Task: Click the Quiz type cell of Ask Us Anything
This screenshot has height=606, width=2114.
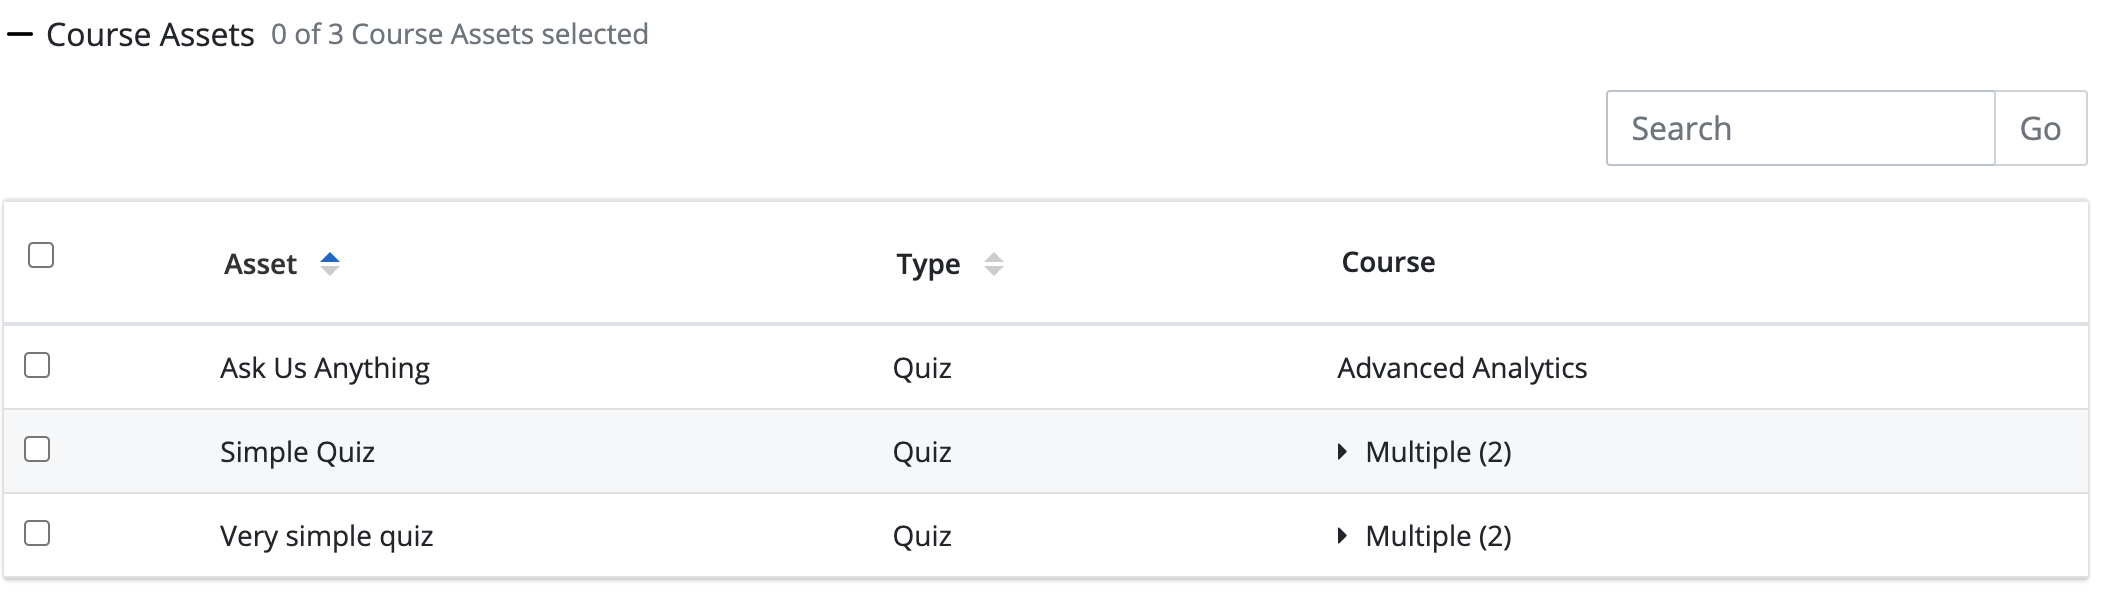Action: click(x=921, y=368)
